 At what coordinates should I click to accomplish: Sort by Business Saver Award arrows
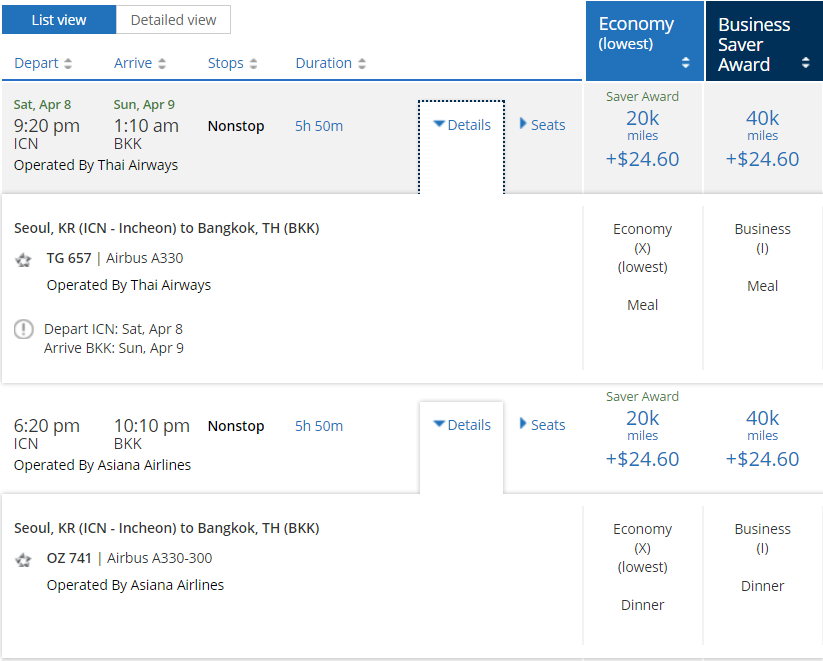(805, 63)
